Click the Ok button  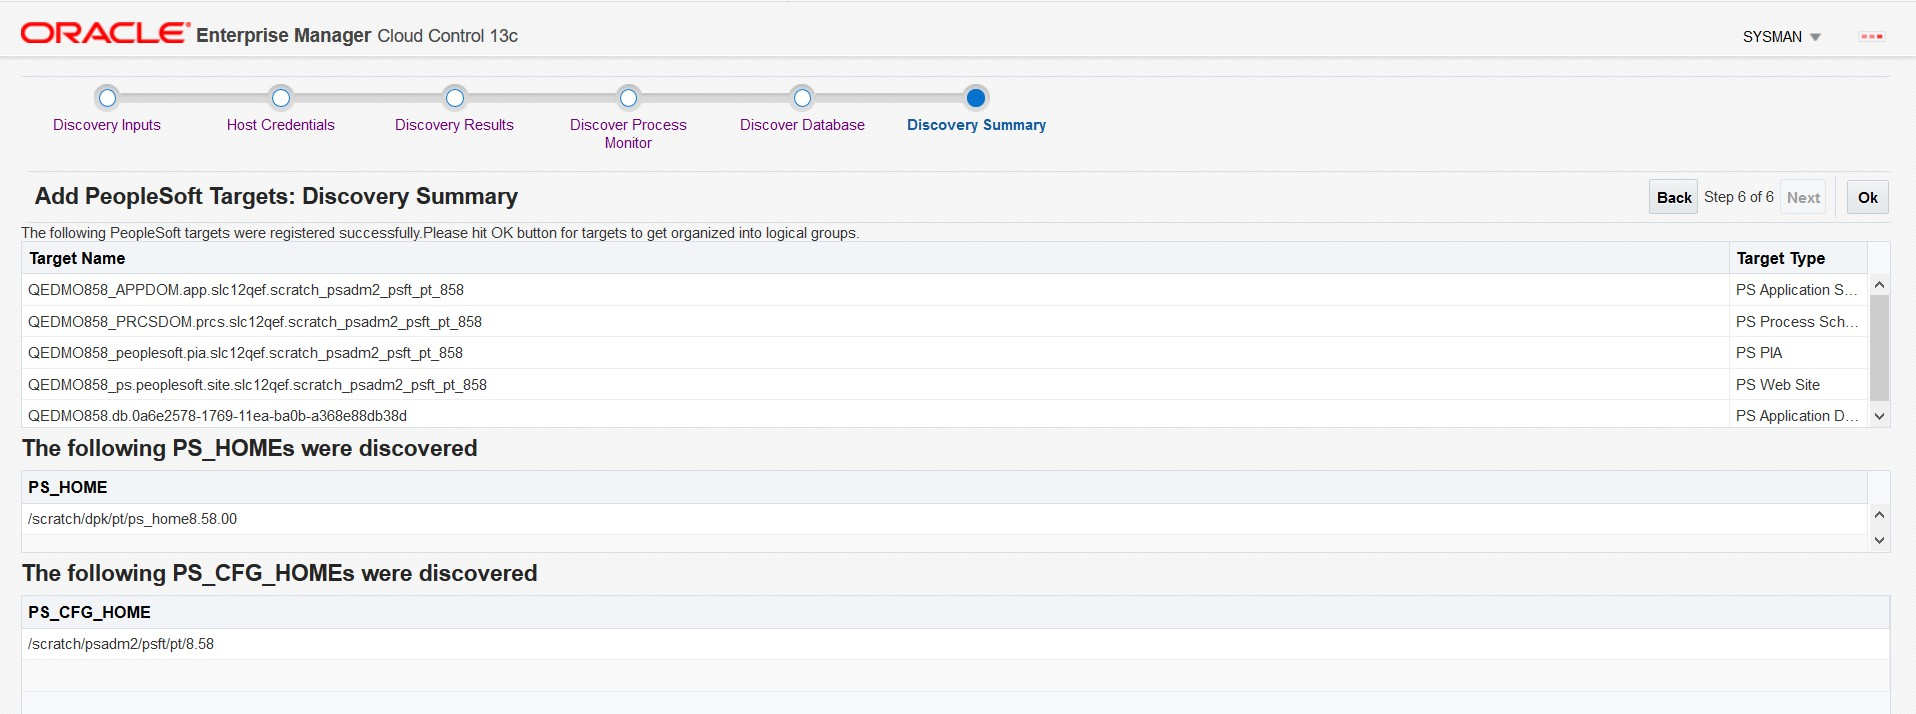coord(1868,197)
